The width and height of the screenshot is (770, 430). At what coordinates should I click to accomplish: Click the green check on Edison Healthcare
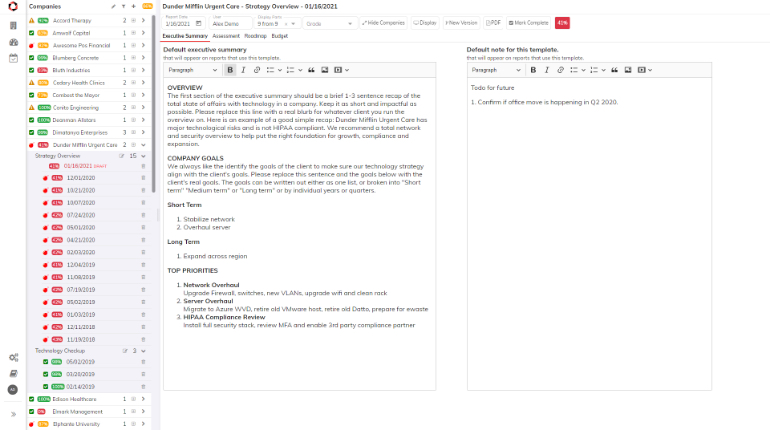pyautogui.click(x=31, y=399)
